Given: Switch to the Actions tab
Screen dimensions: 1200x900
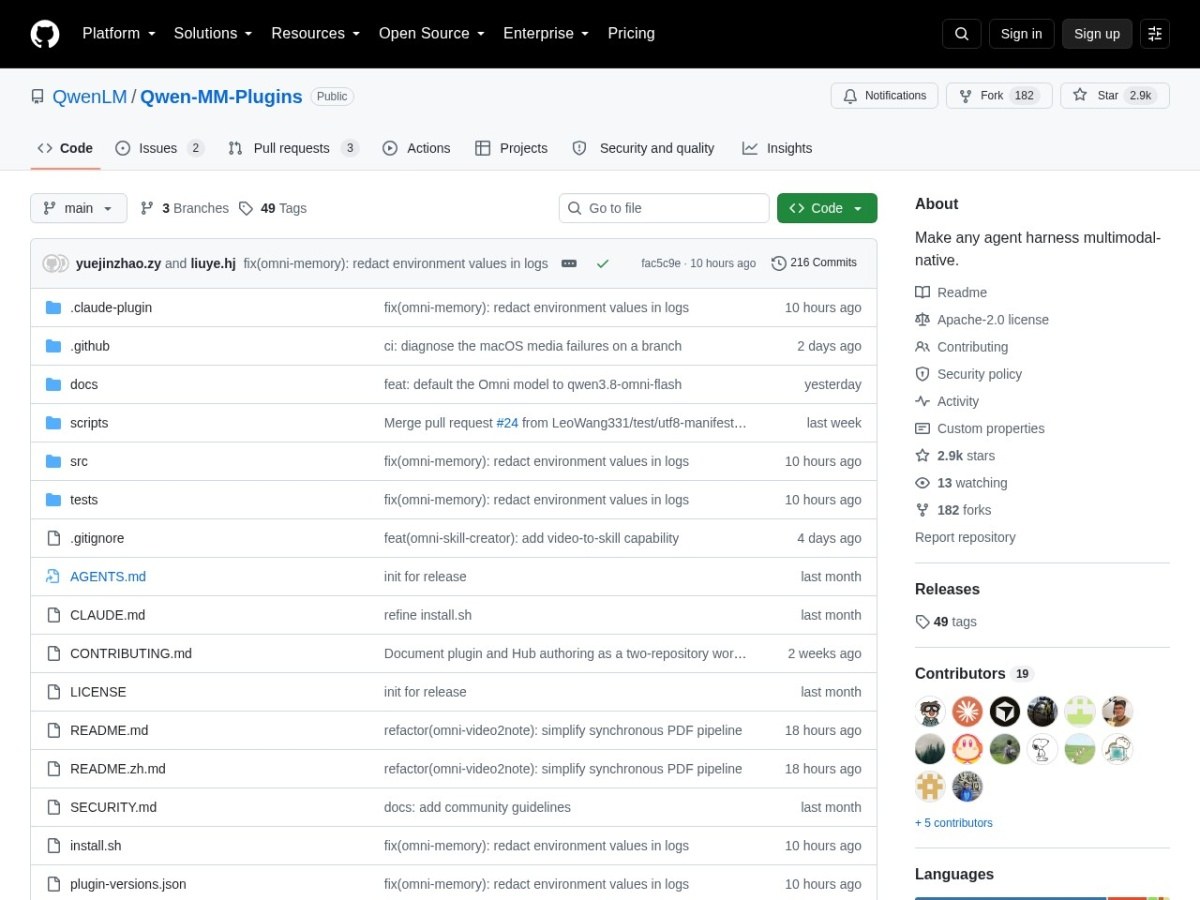Looking at the screenshot, I should (417, 148).
